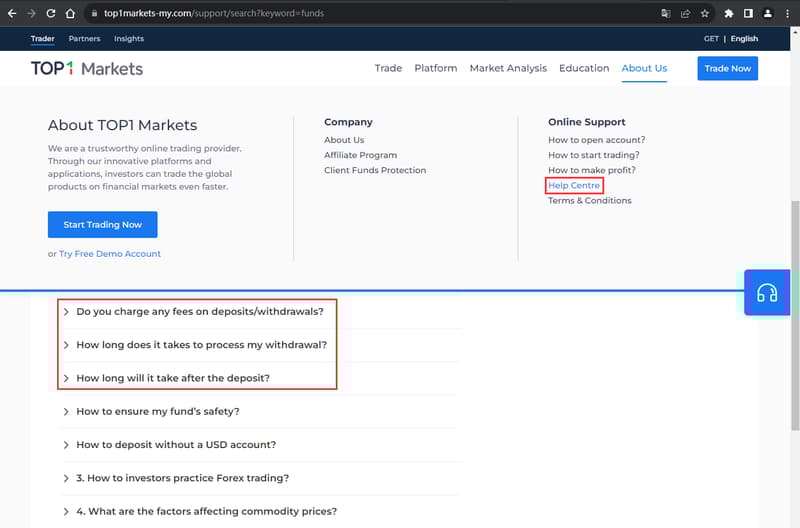Viewport: 800px width, 528px height.
Task: Go back using browser back arrow
Action: (x=12, y=13)
